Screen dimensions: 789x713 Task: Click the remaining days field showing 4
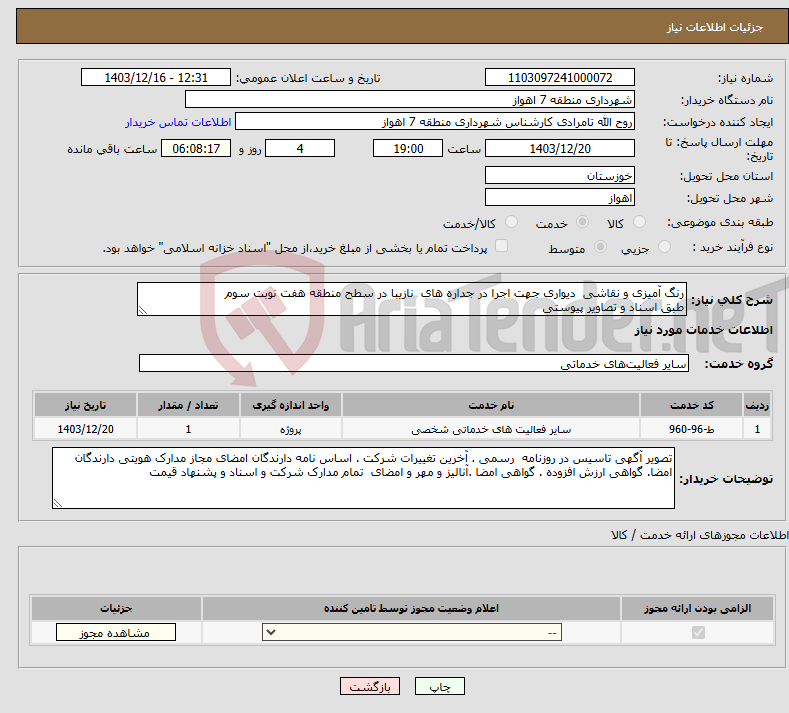300,148
